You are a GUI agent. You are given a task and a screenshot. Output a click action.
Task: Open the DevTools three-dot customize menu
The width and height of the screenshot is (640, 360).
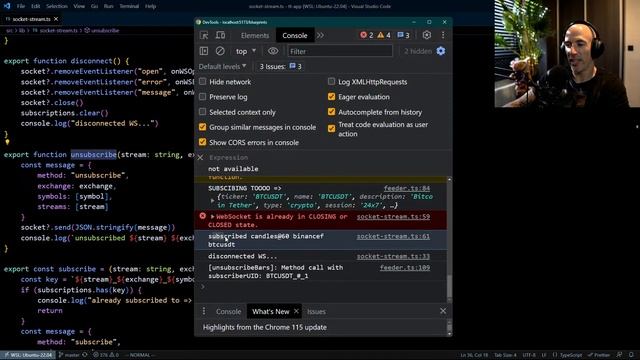(443, 35)
